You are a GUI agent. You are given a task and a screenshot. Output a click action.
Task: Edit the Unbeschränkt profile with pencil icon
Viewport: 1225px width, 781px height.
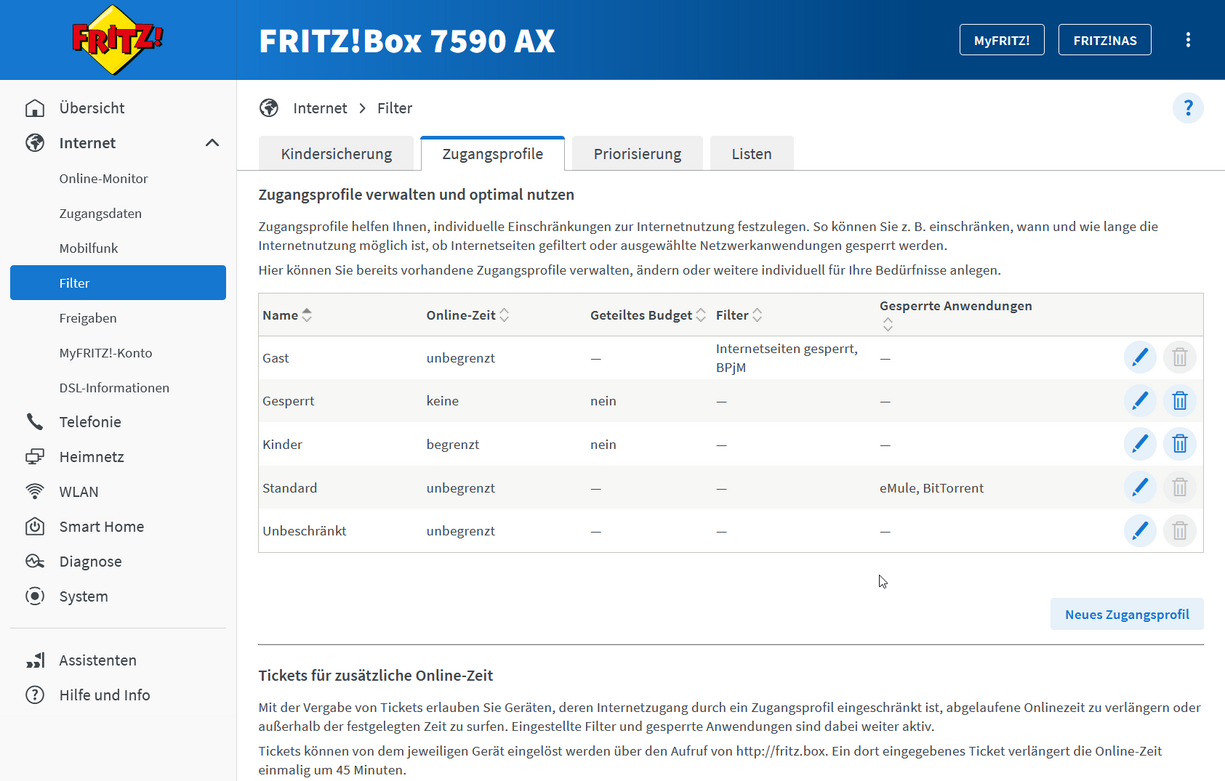tap(1140, 531)
